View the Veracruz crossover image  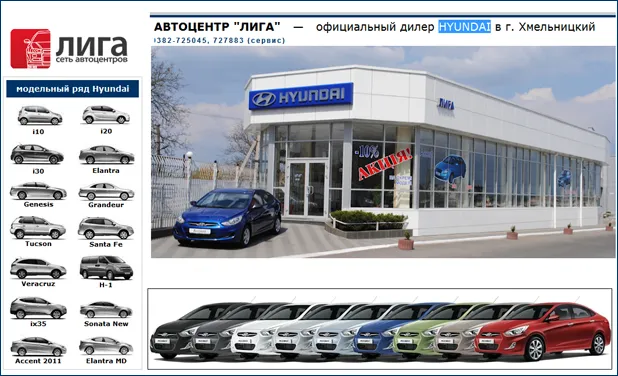click(38, 268)
